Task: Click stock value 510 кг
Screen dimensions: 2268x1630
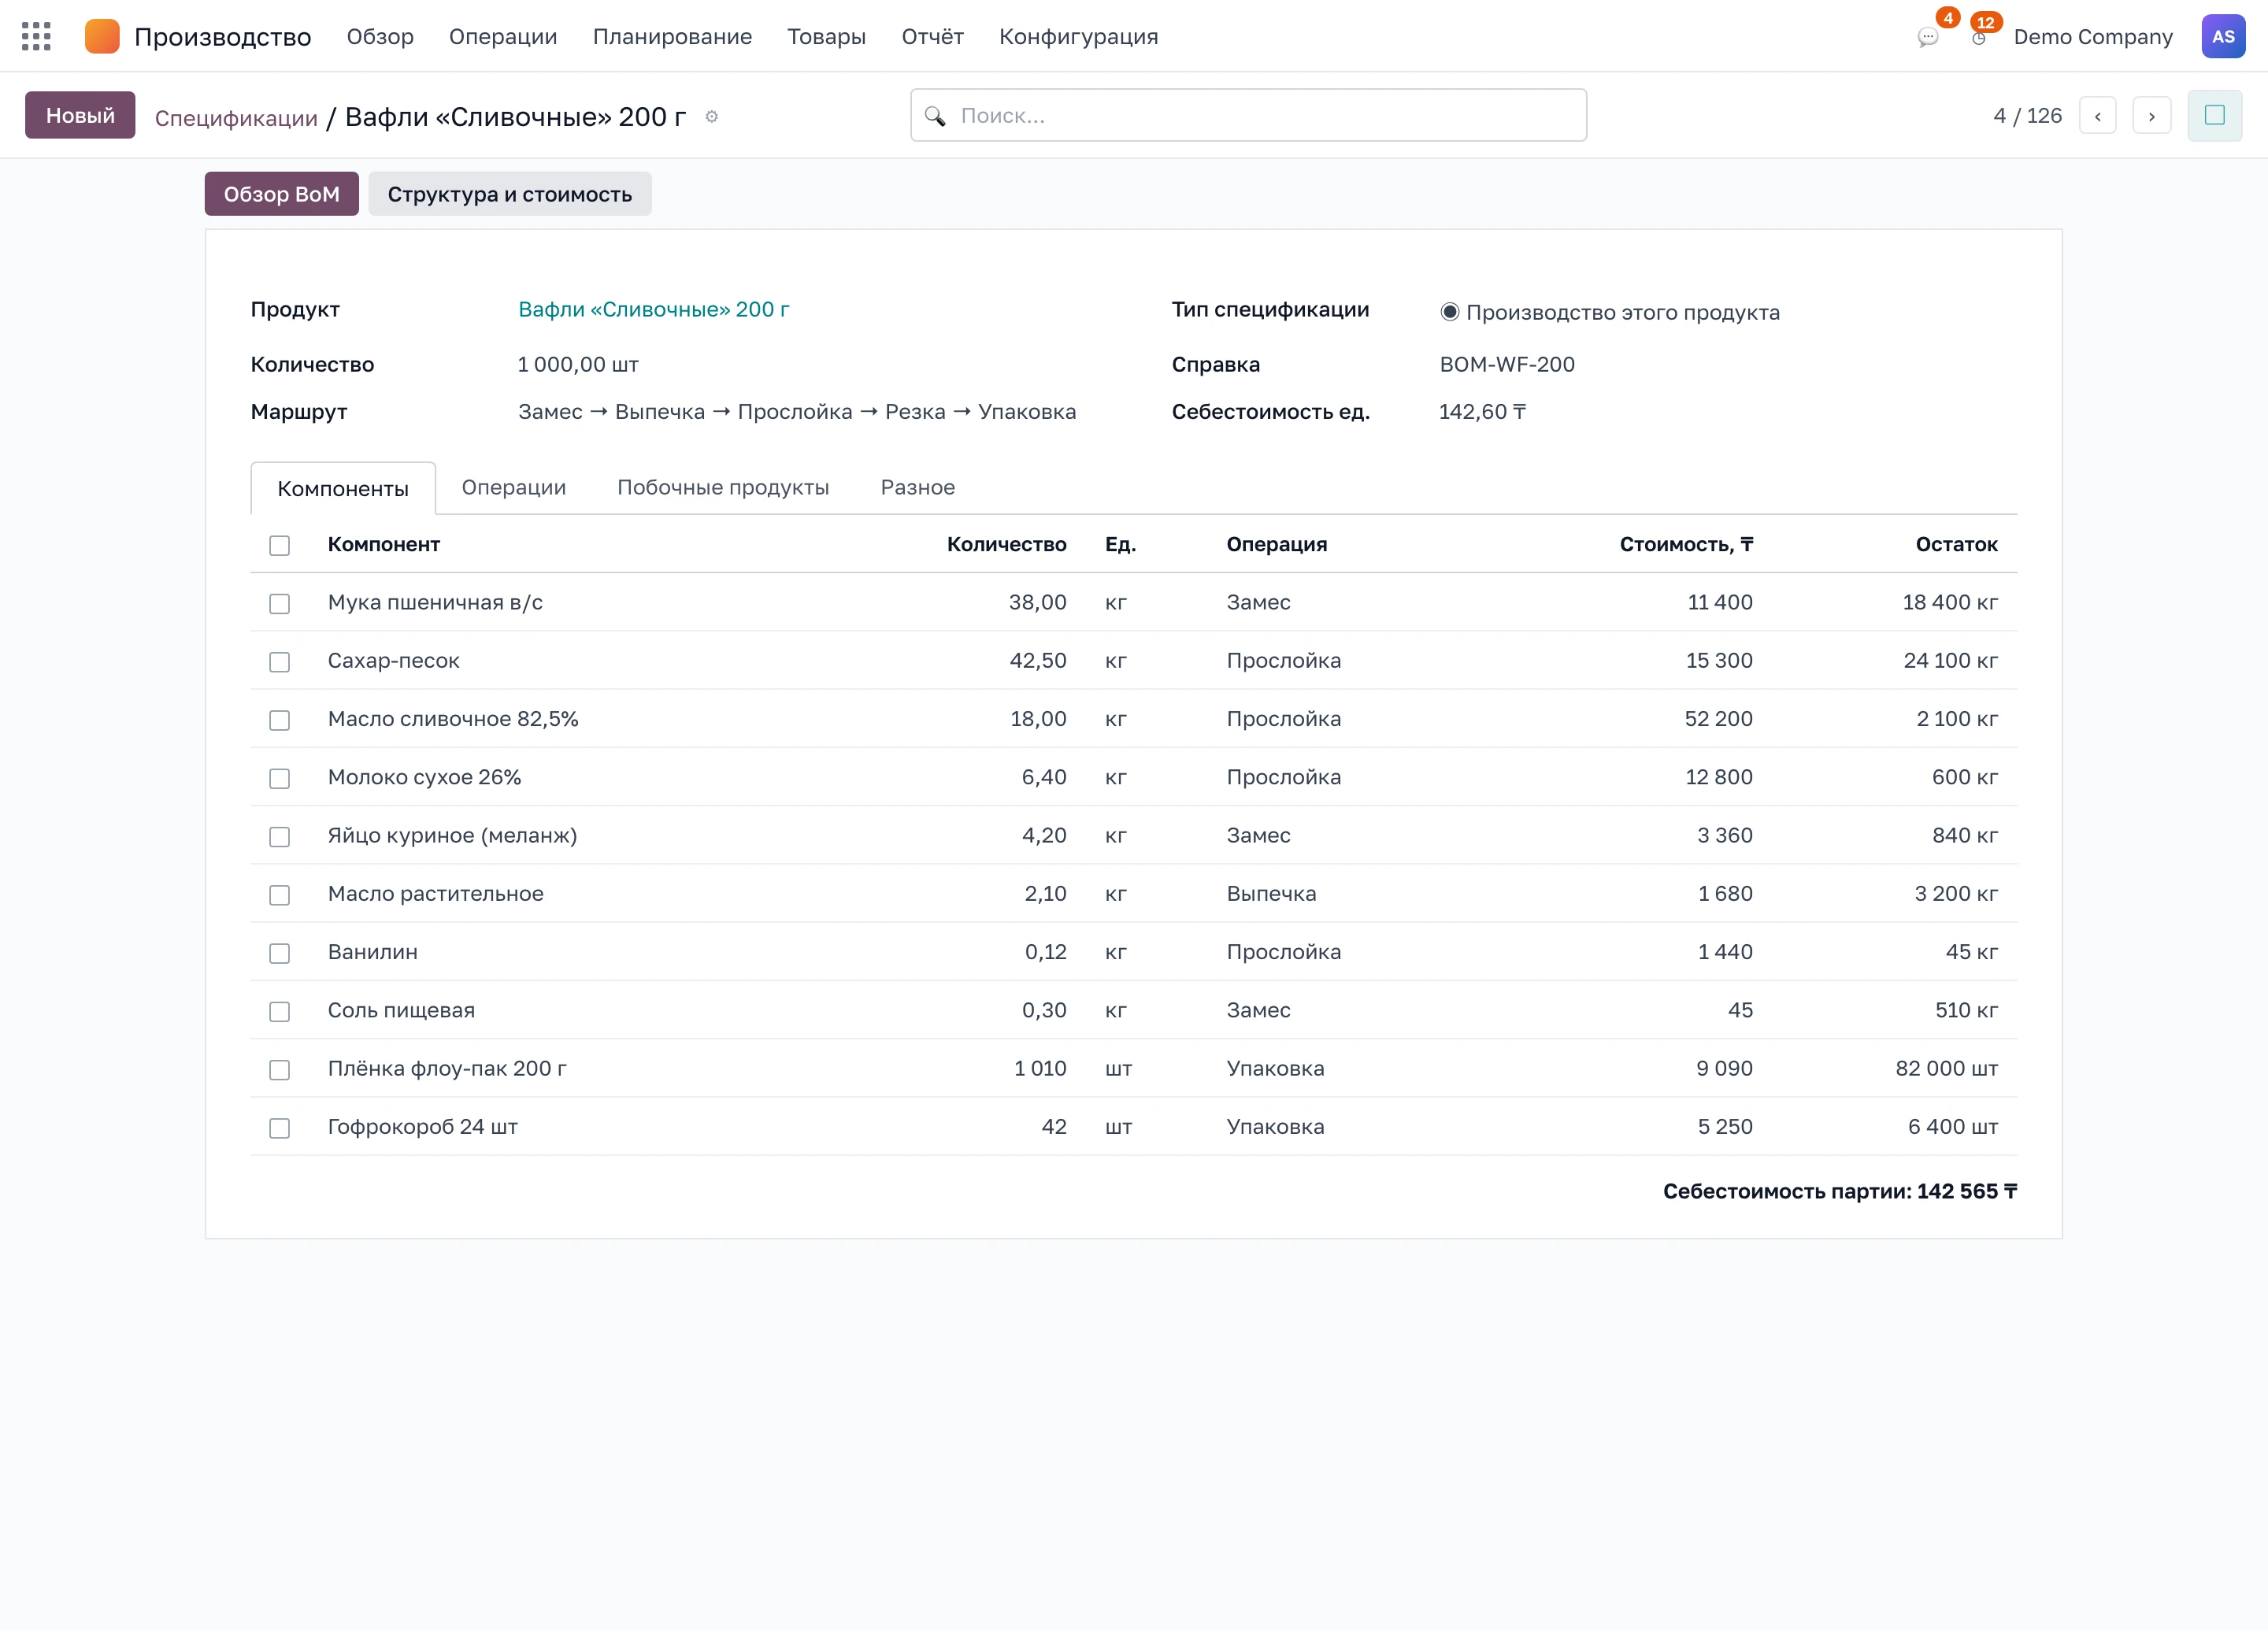Action: click(1966, 1010)
